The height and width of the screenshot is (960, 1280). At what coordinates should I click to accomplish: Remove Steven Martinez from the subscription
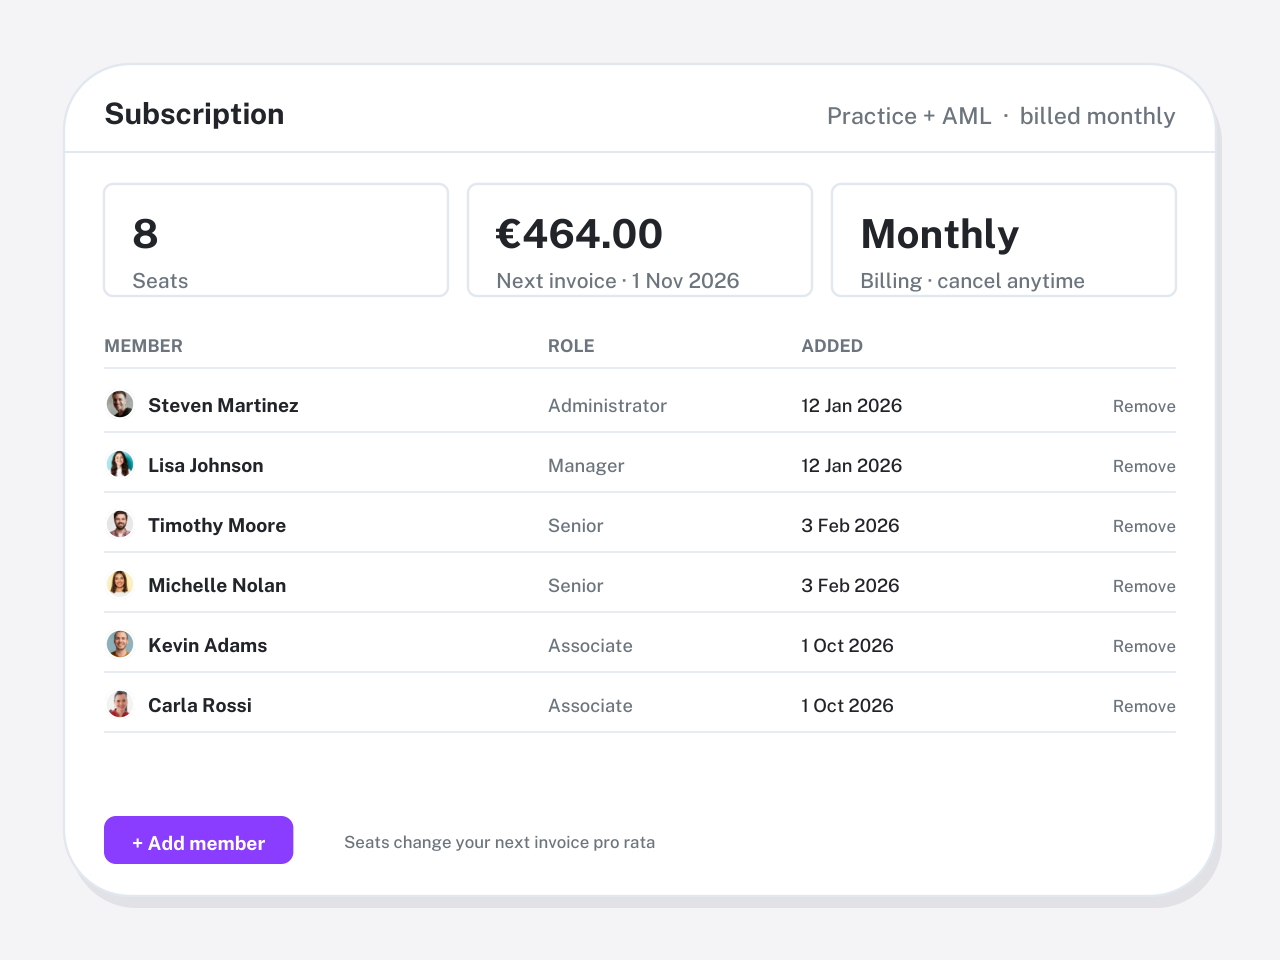click(1144, 406)
